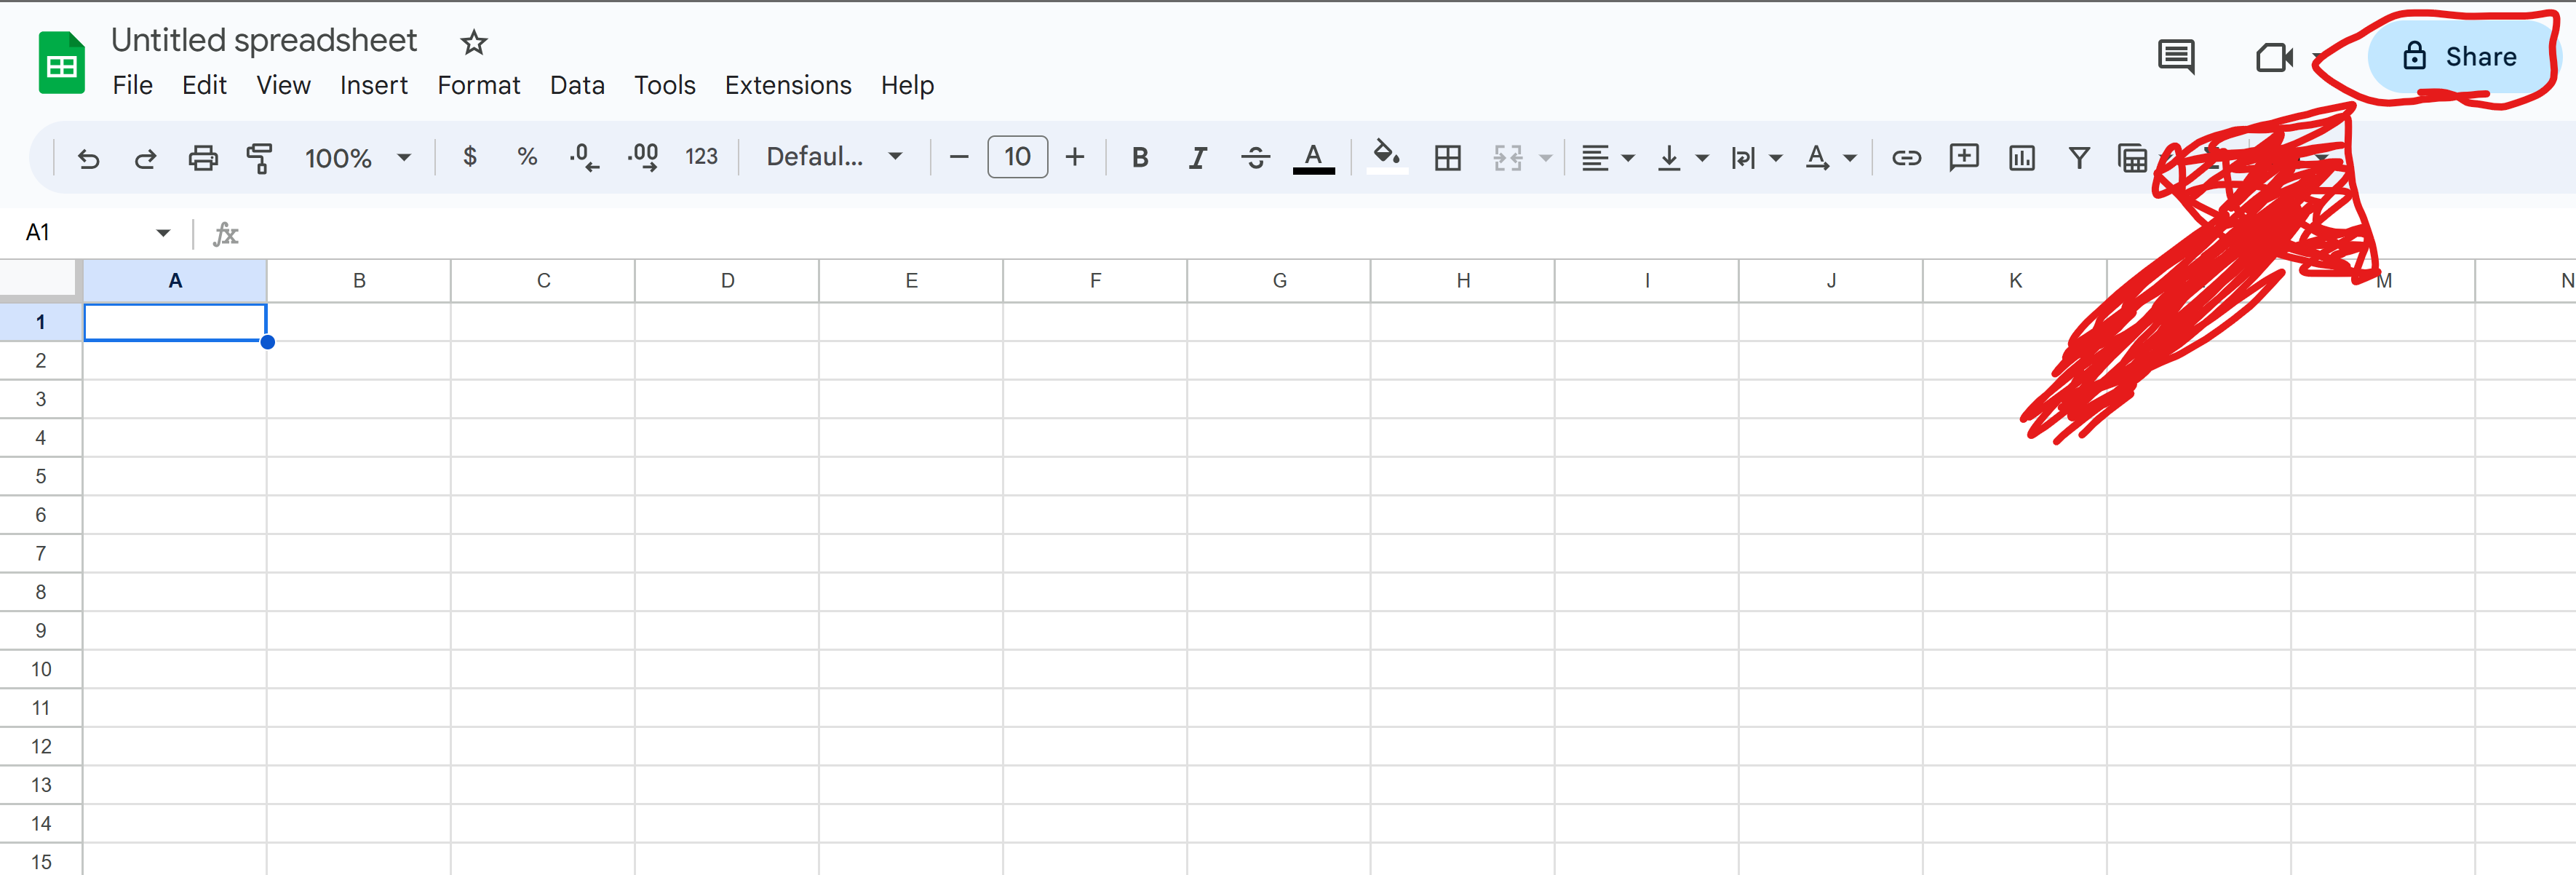The height and width of the screenshot is (875, 2576).
Task: Increase font size with plus button
Action: coord(1075,157)
